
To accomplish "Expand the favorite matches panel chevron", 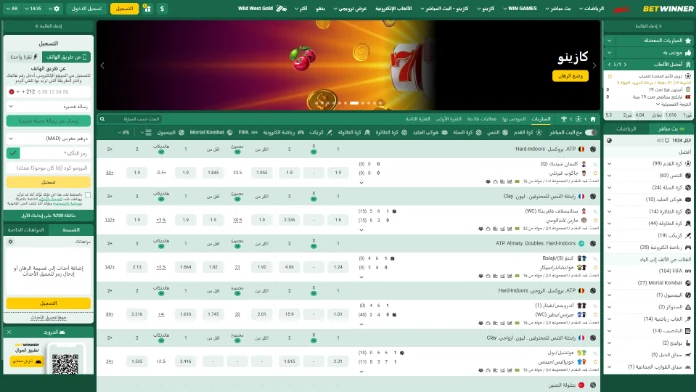I will 609,40.
